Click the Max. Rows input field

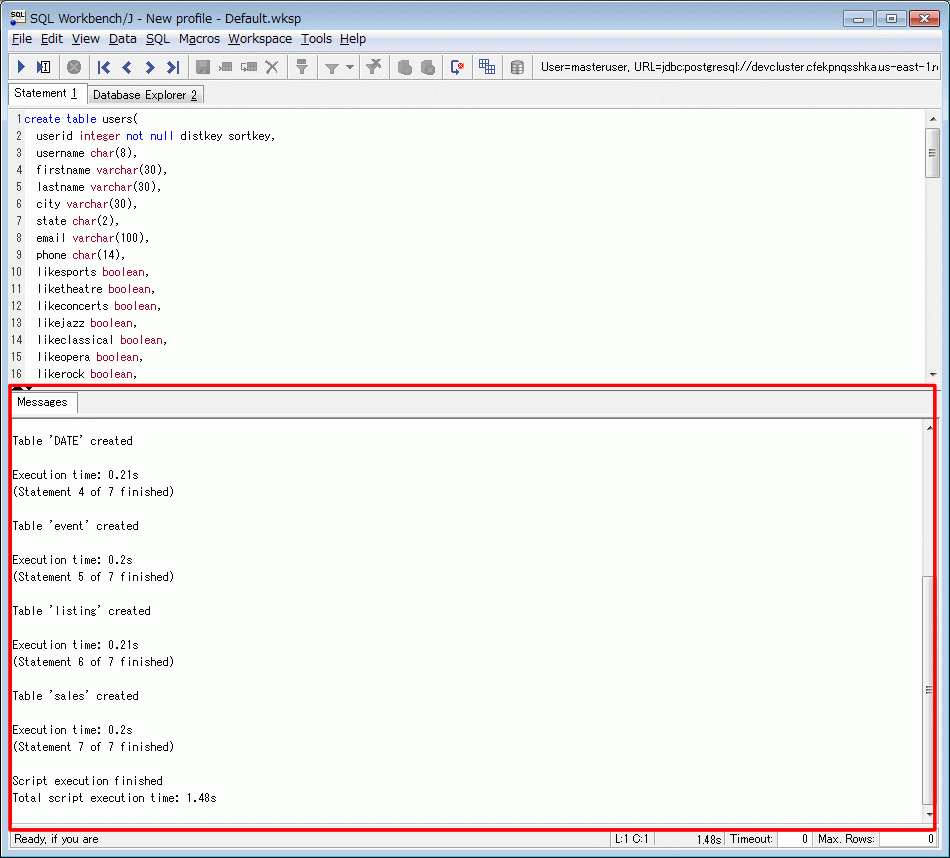[906, 839]
